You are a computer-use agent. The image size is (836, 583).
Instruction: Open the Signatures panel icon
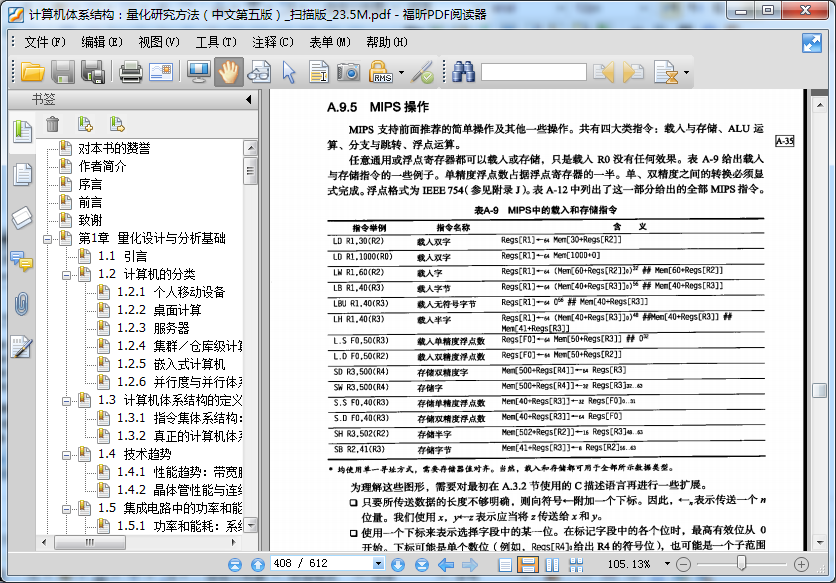(22, 347)
